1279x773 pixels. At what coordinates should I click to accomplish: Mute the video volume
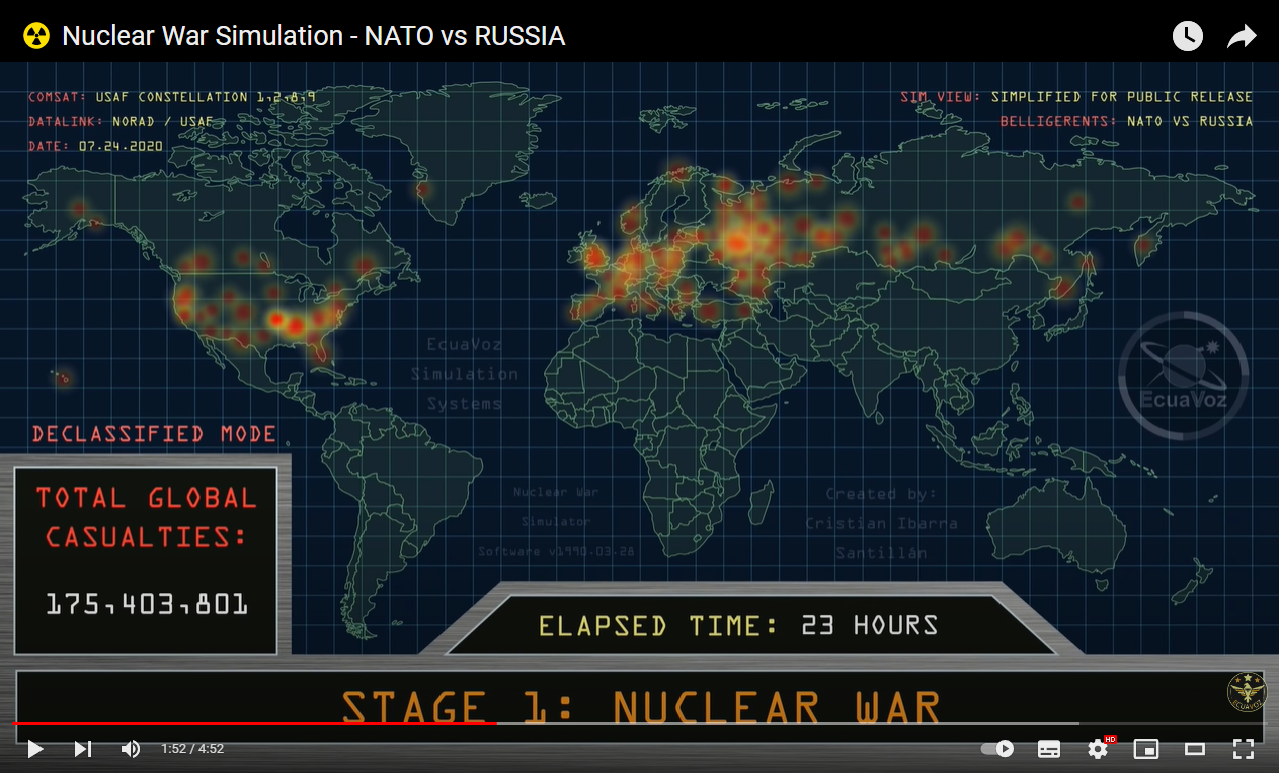coord(131,748)
